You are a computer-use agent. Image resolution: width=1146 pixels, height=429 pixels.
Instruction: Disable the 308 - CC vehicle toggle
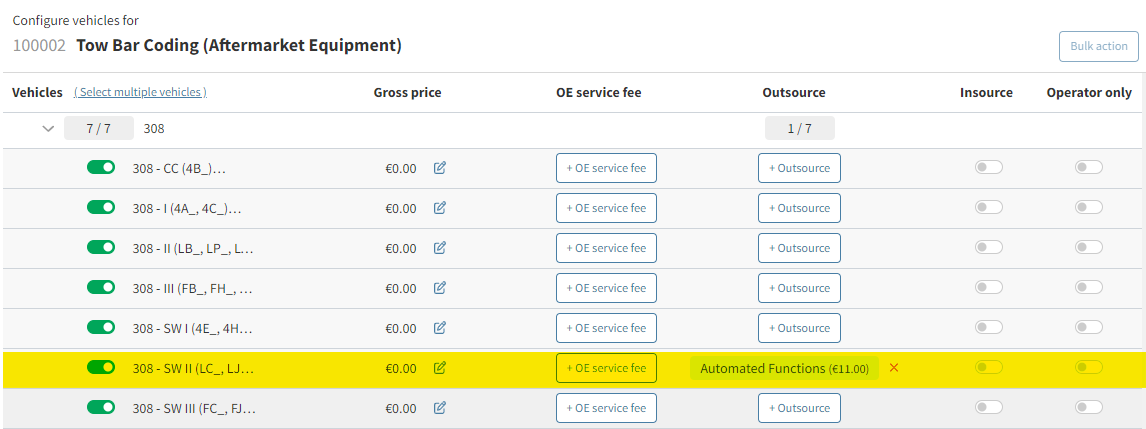tap(101, 167)
